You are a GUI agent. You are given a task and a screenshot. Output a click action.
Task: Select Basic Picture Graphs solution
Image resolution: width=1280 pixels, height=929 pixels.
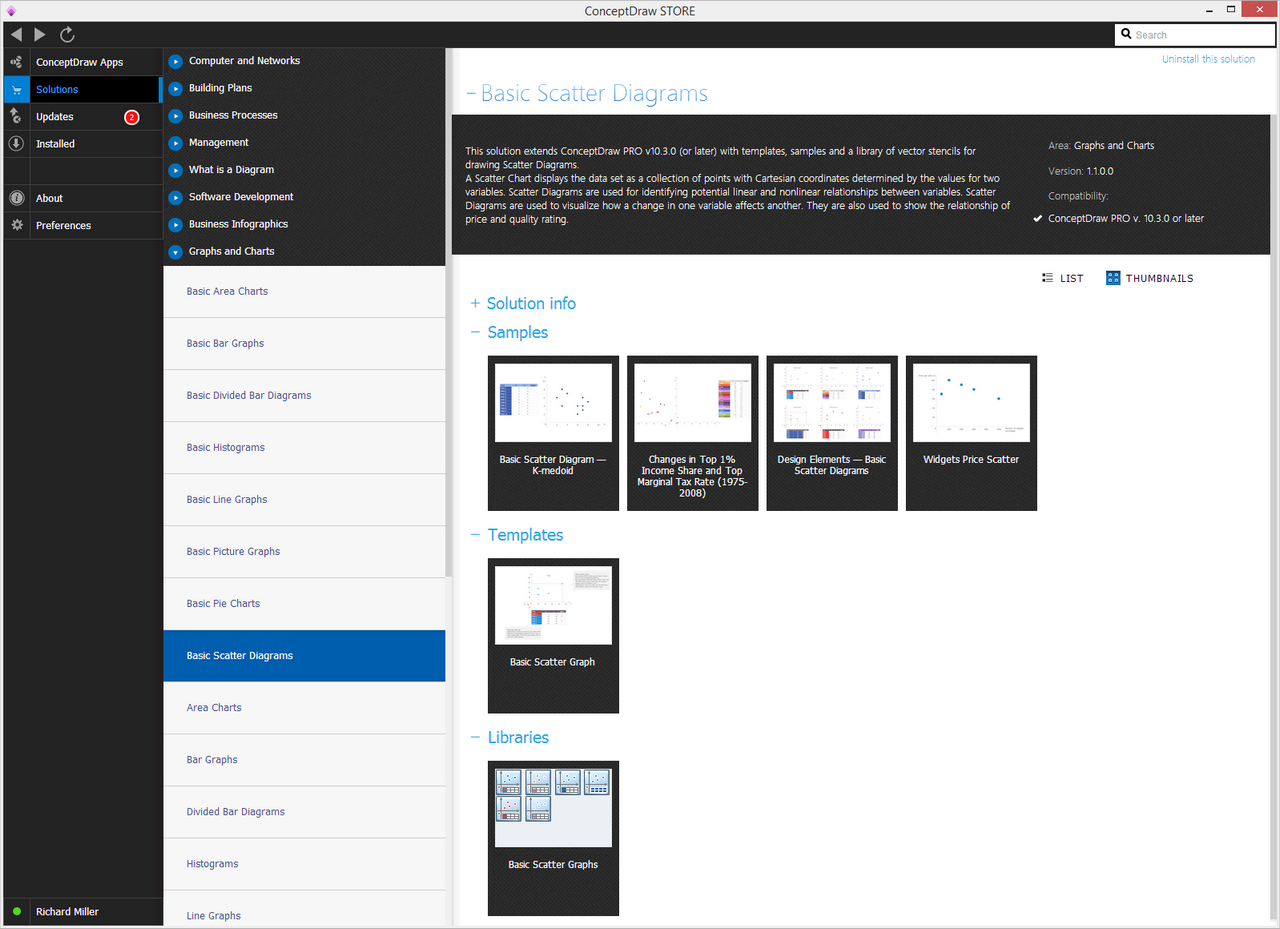coord(304,552)
